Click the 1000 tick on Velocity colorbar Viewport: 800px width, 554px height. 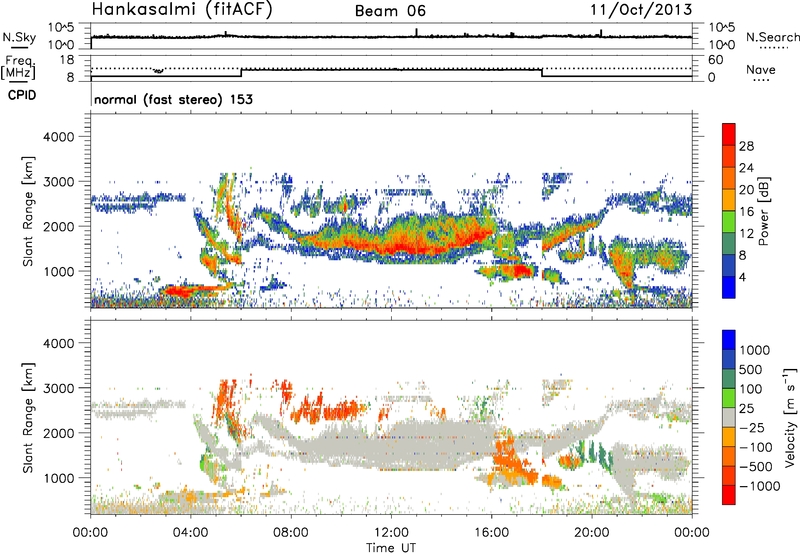click(755, 350)
